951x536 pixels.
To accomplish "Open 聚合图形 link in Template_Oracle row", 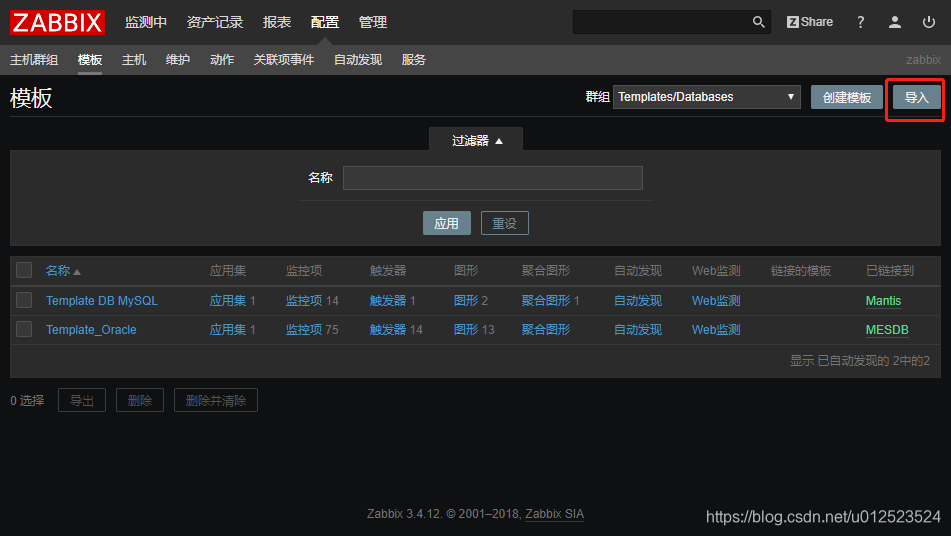I will (x=546, y=330).
